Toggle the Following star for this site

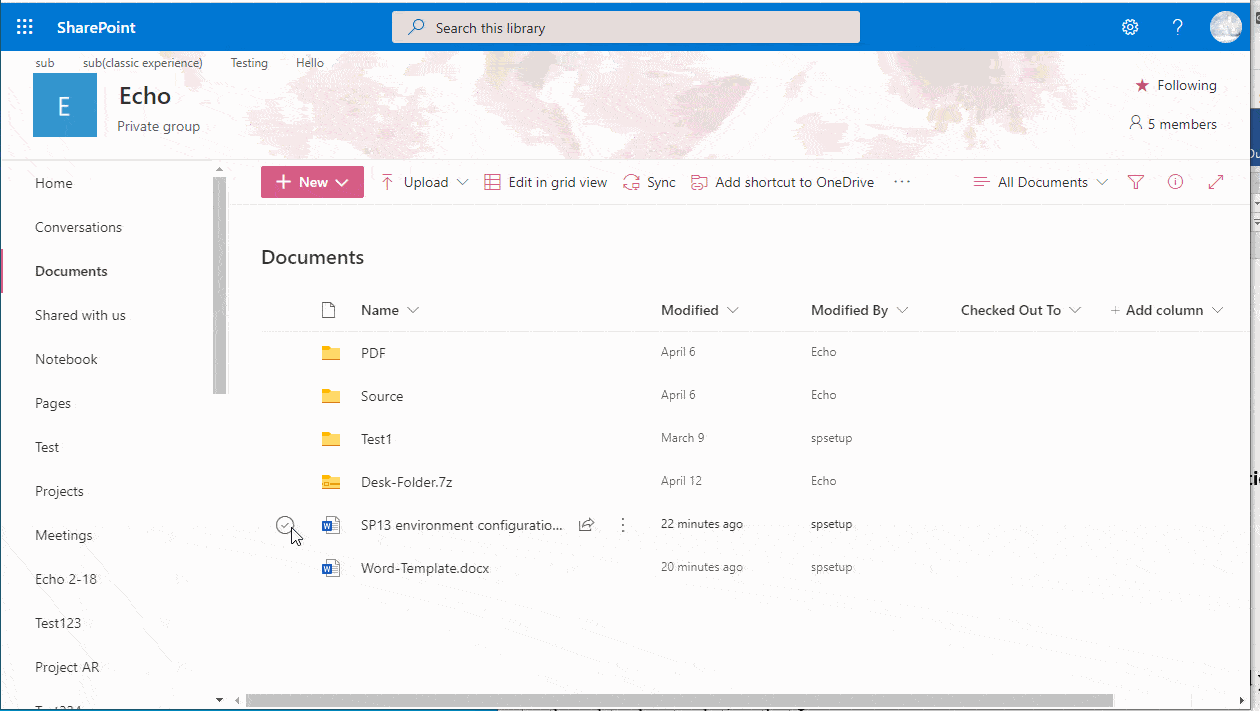[1142, 86]
